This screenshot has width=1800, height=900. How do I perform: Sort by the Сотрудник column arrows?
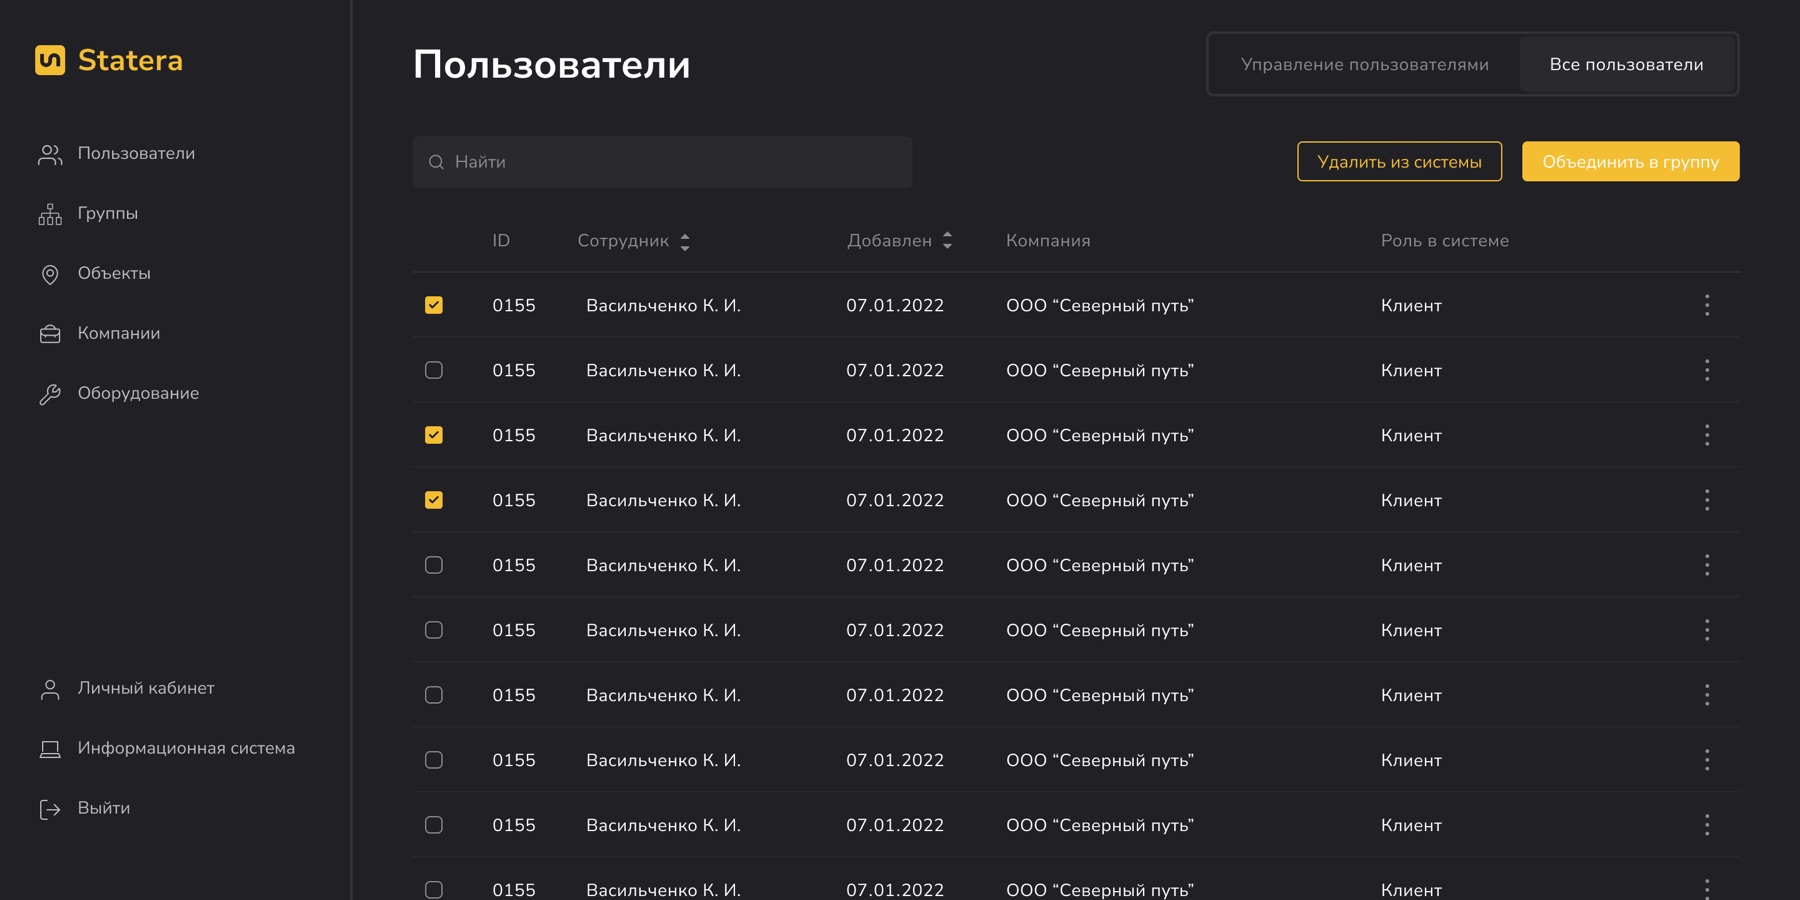click(685, 242)
